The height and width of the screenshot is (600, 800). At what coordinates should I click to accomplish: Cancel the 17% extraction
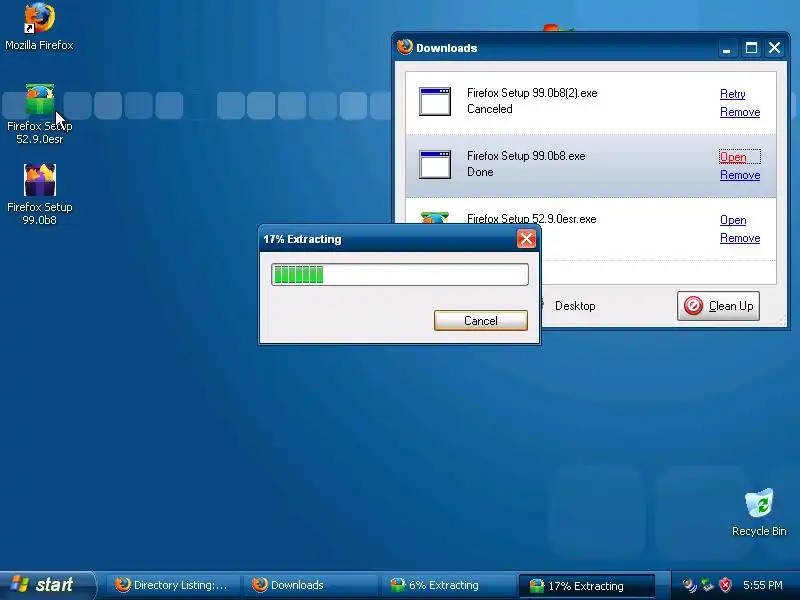(x=481, y=320)
